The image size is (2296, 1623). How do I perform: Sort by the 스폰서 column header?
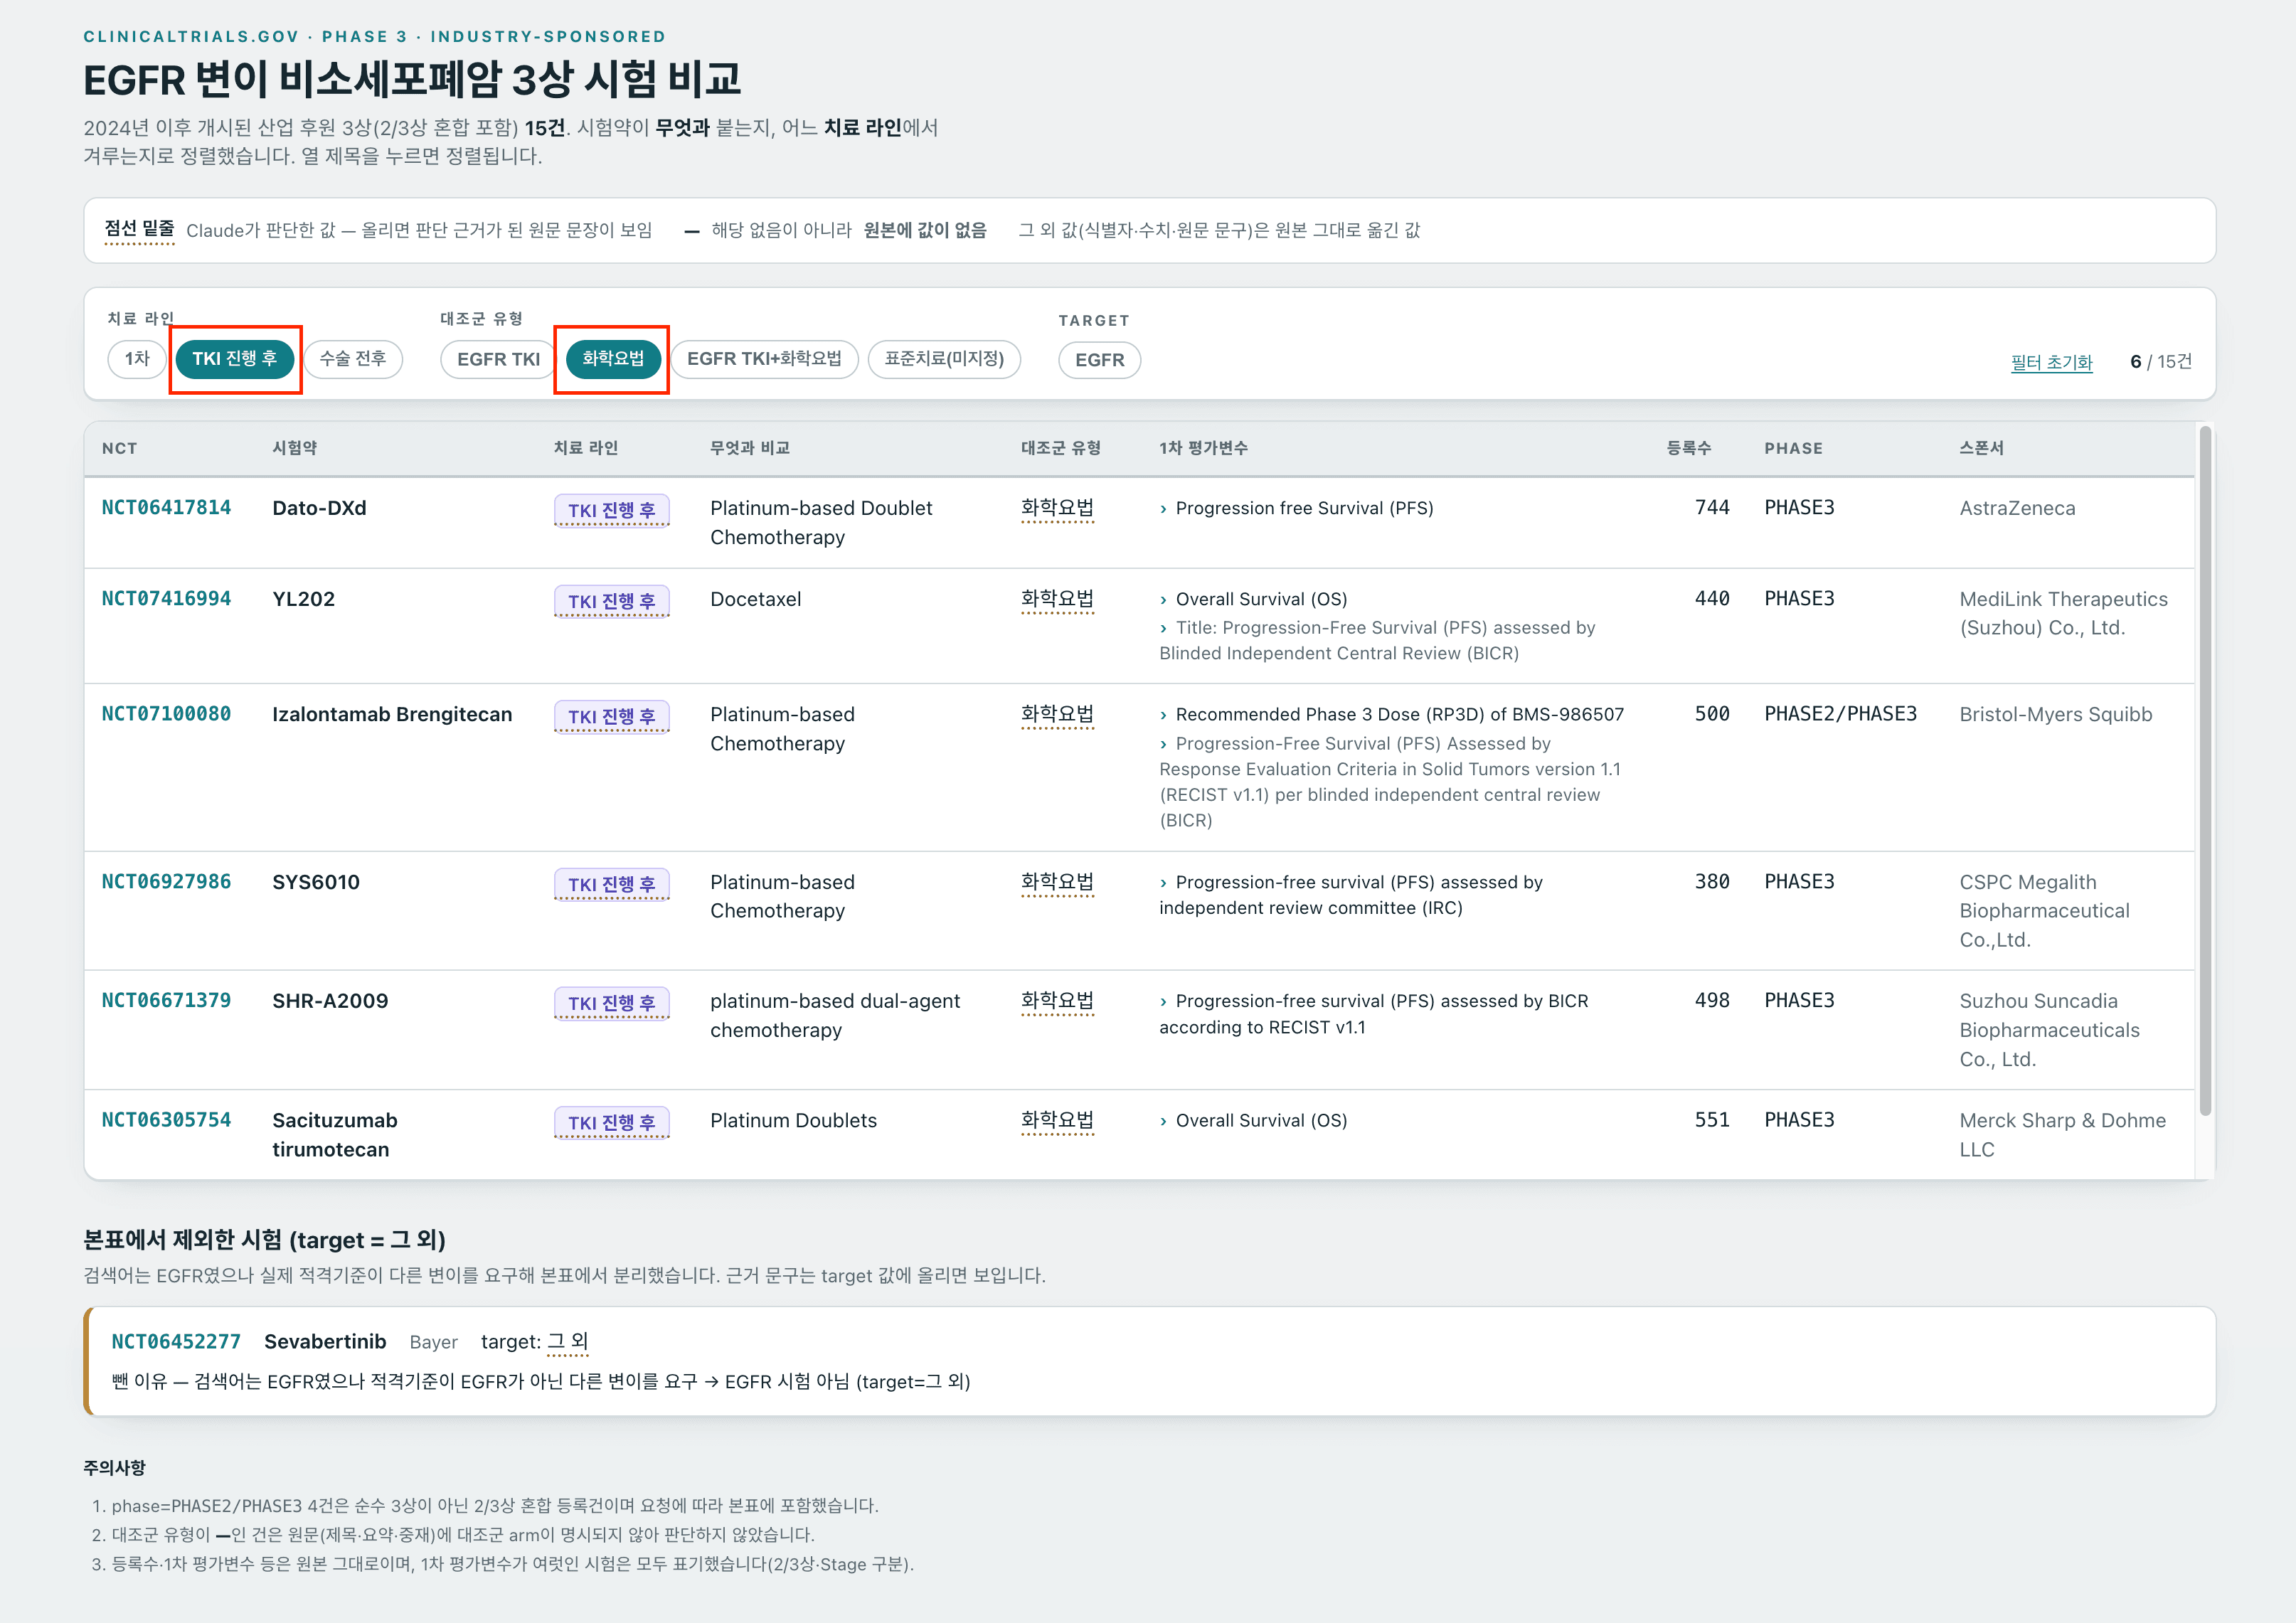pos(1981,448)
